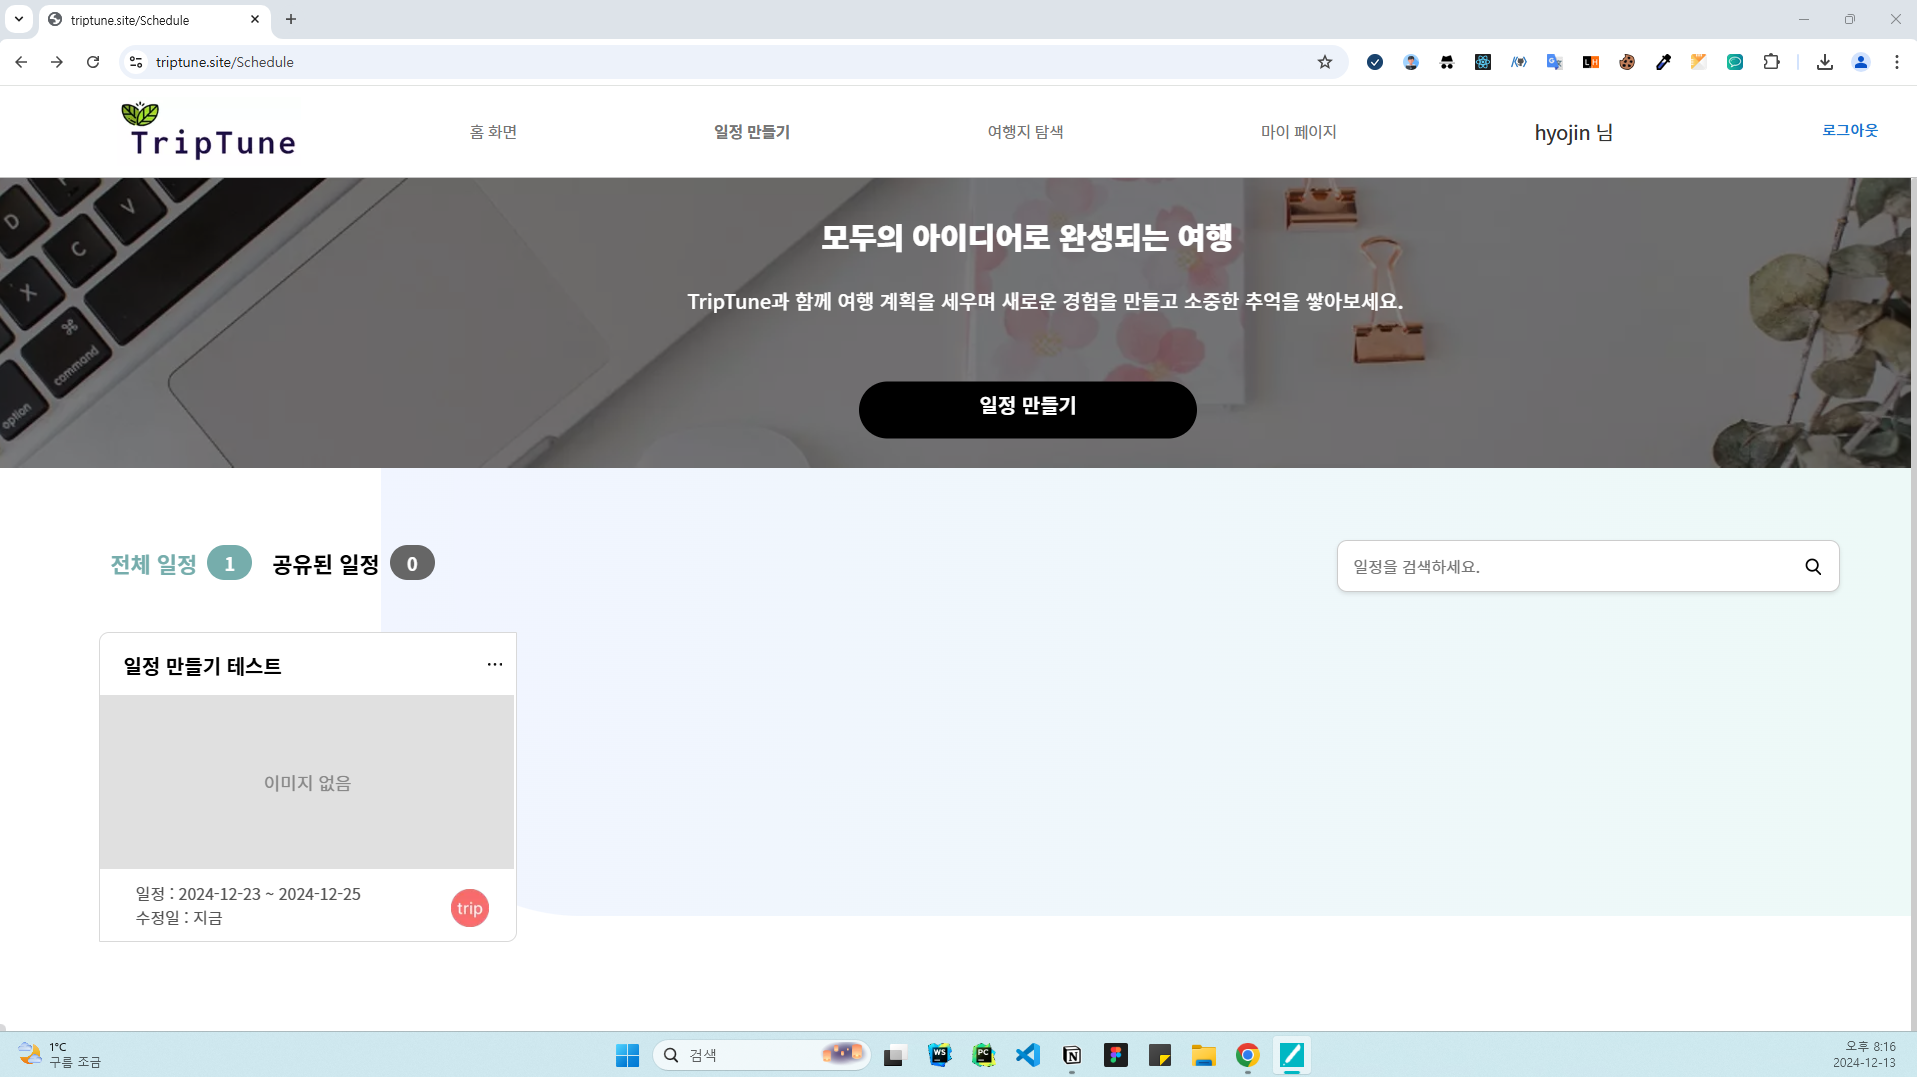Image resolution: width=1917 pixels, height=1077 pixels.
Task: Go to 마이 페이지
Action: point(1298,132)
